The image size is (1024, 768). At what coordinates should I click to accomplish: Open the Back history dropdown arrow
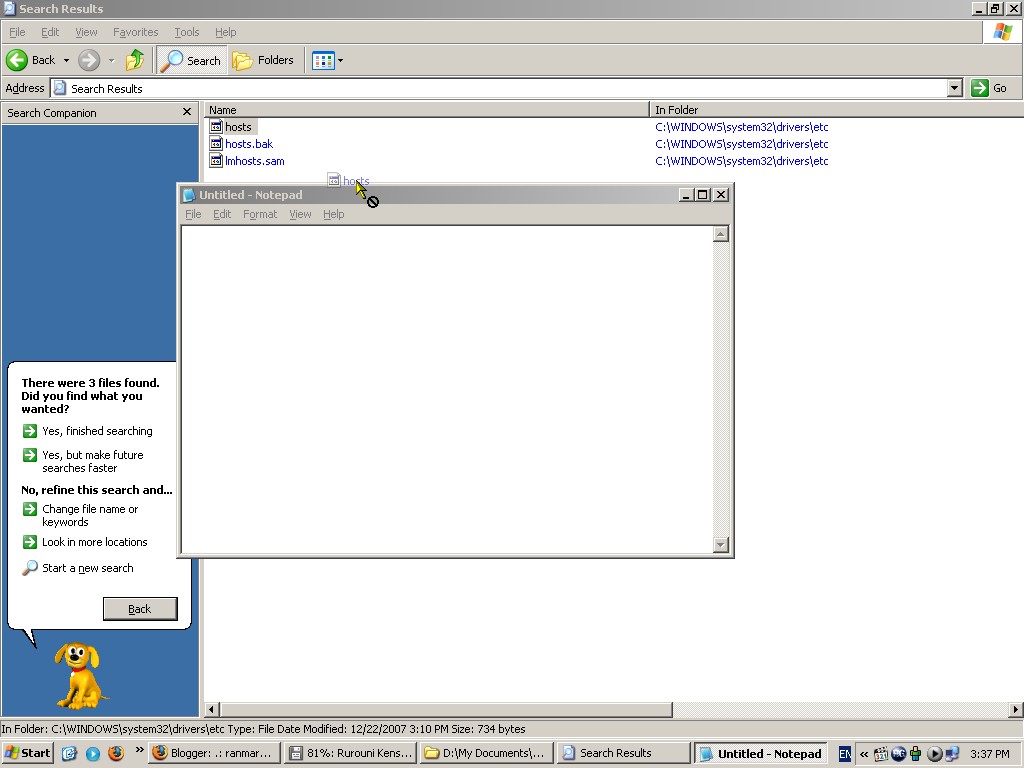tap(66, 61)
